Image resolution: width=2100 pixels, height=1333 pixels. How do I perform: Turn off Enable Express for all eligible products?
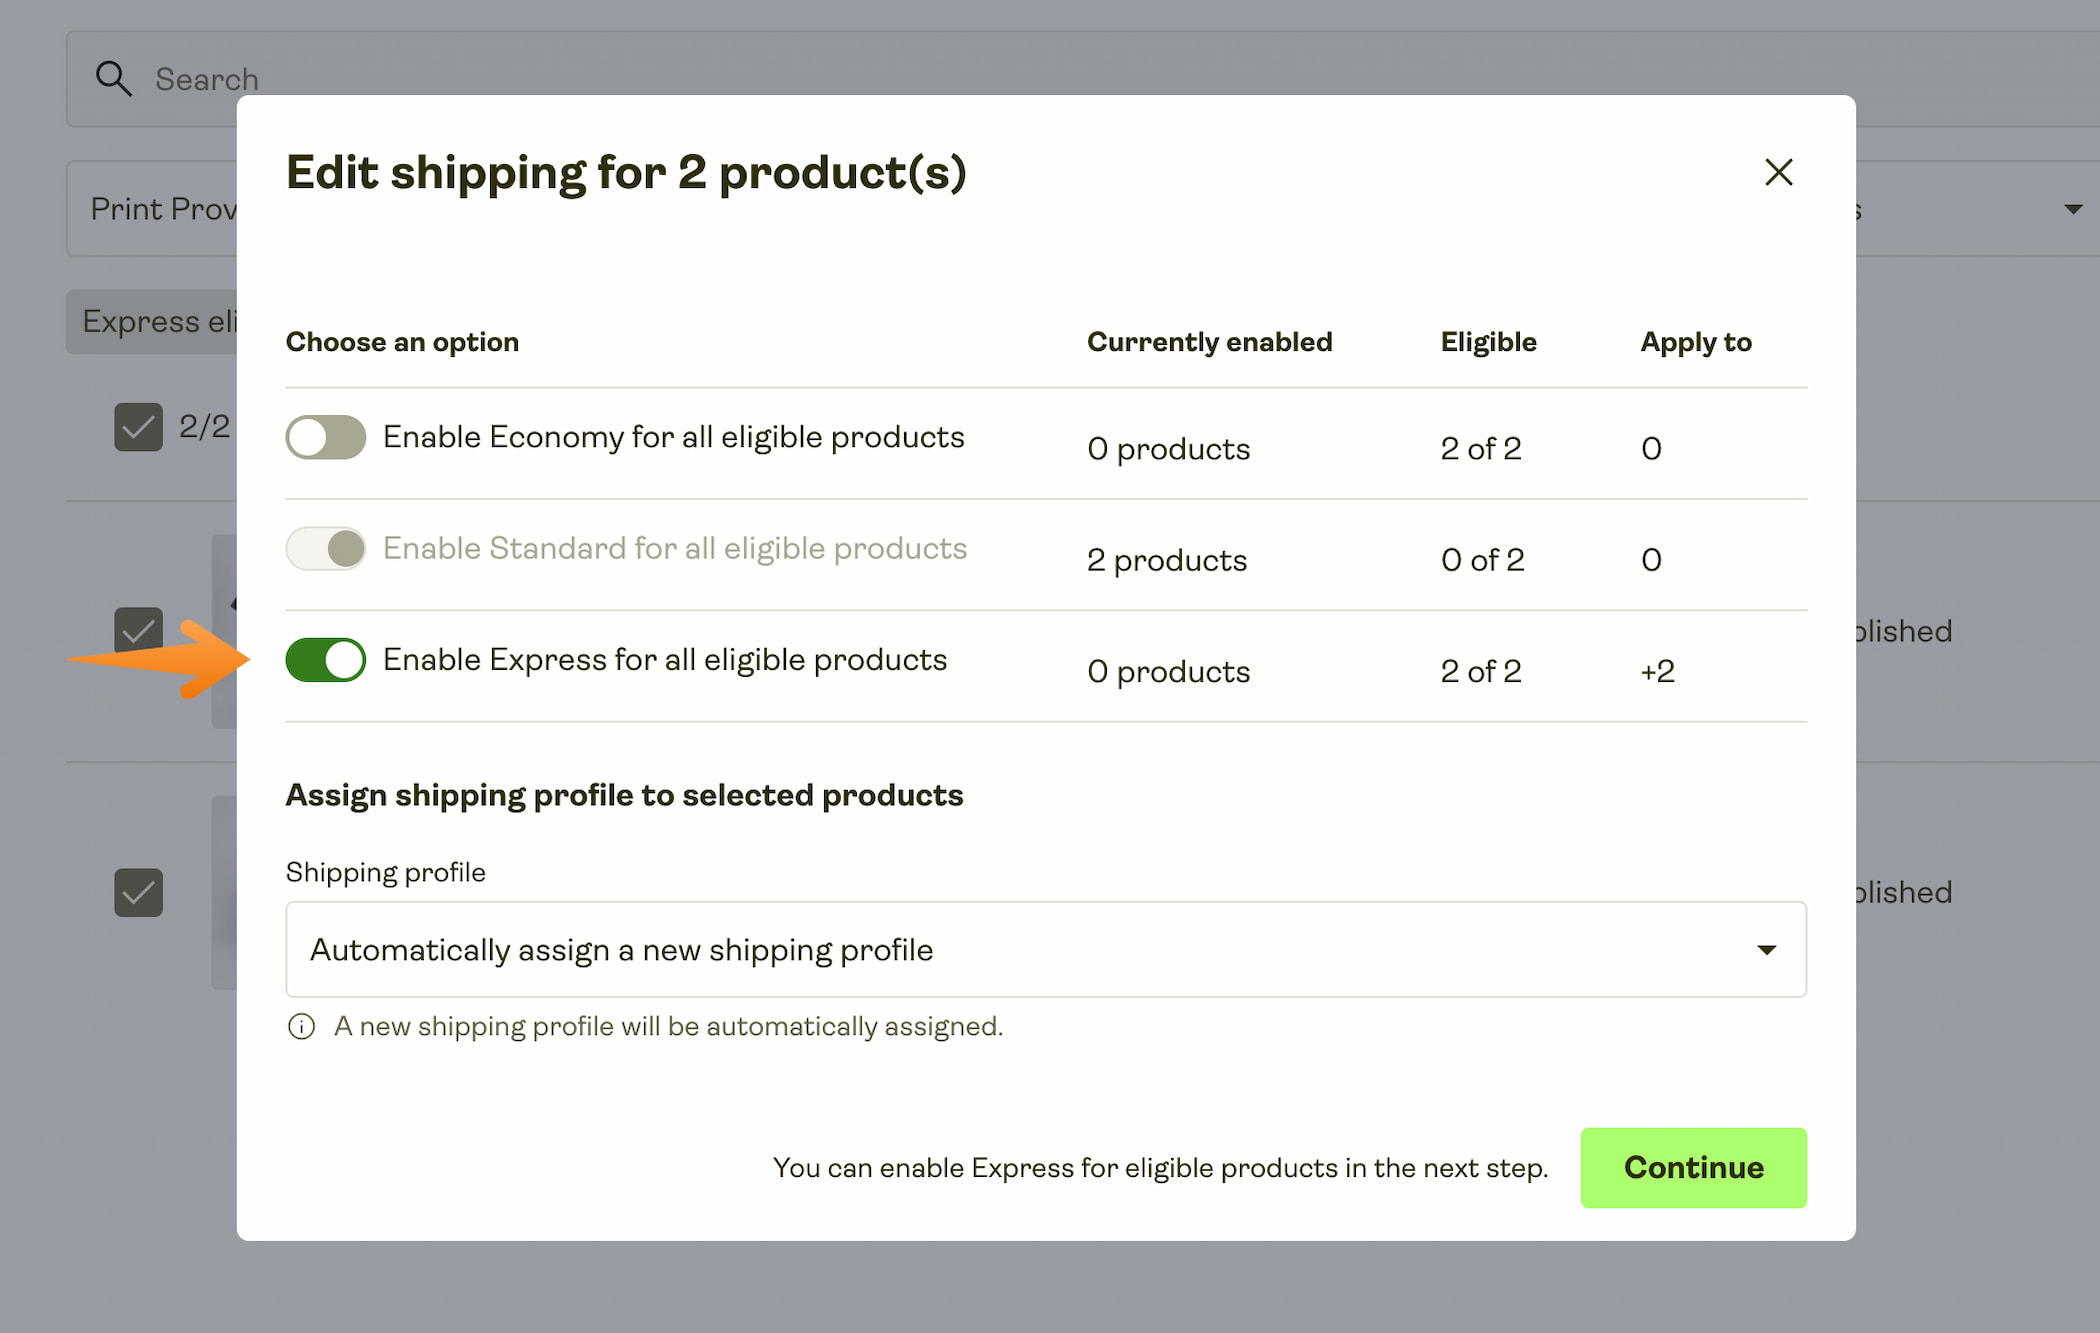325,660
